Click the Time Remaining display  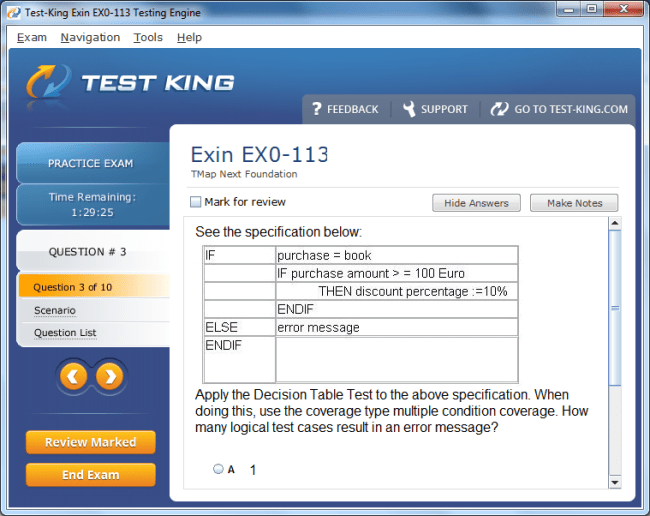pos(93,205)
